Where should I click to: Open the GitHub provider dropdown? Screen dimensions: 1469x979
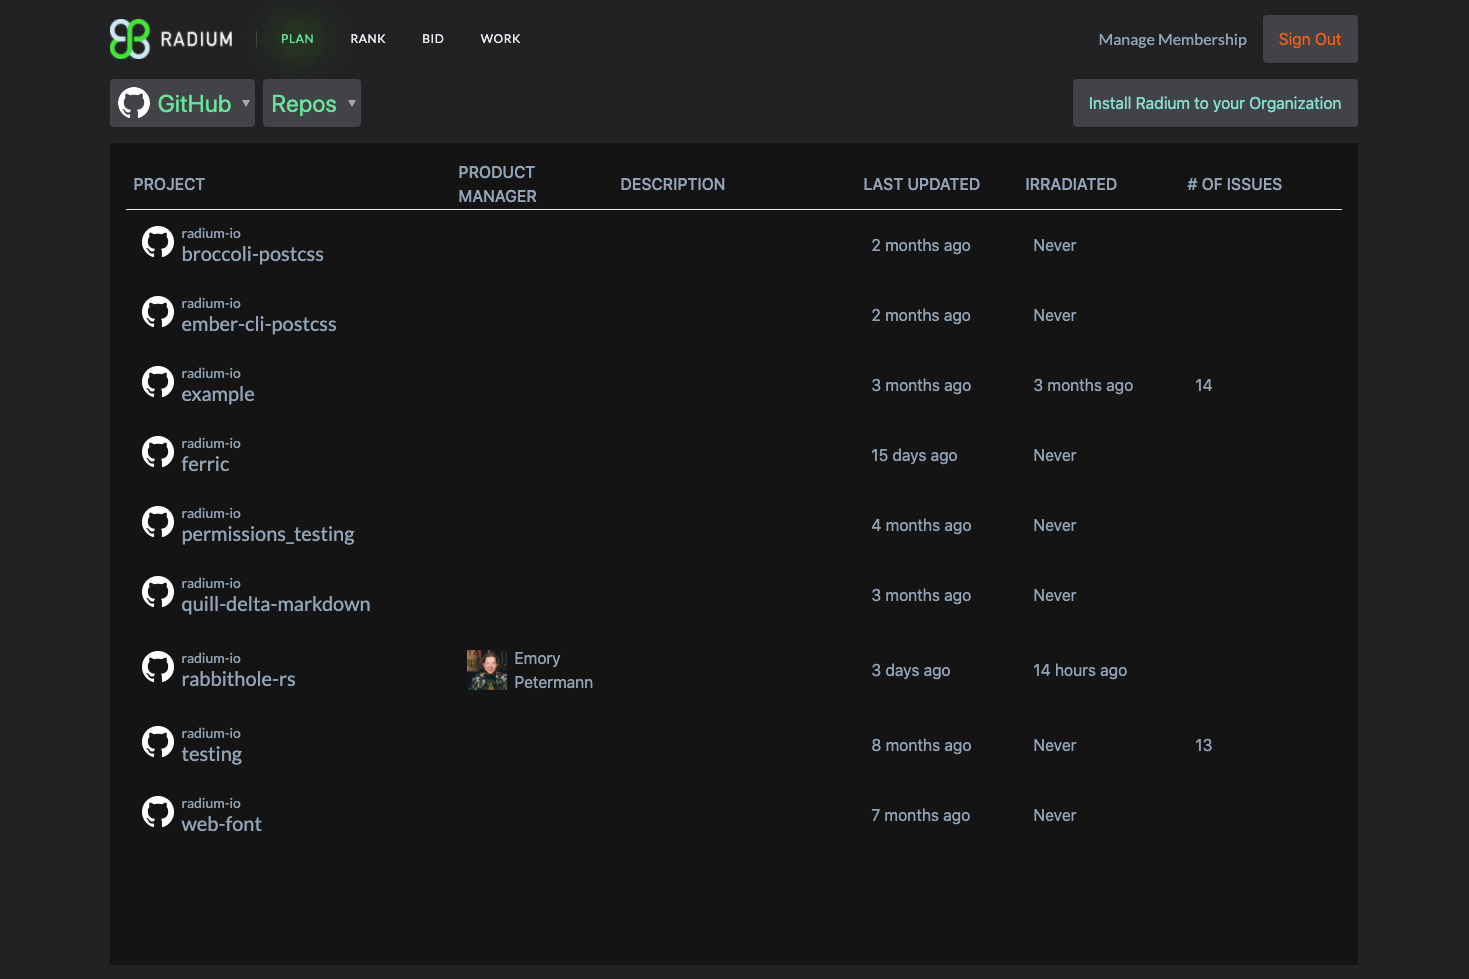(x=182, y=103)
